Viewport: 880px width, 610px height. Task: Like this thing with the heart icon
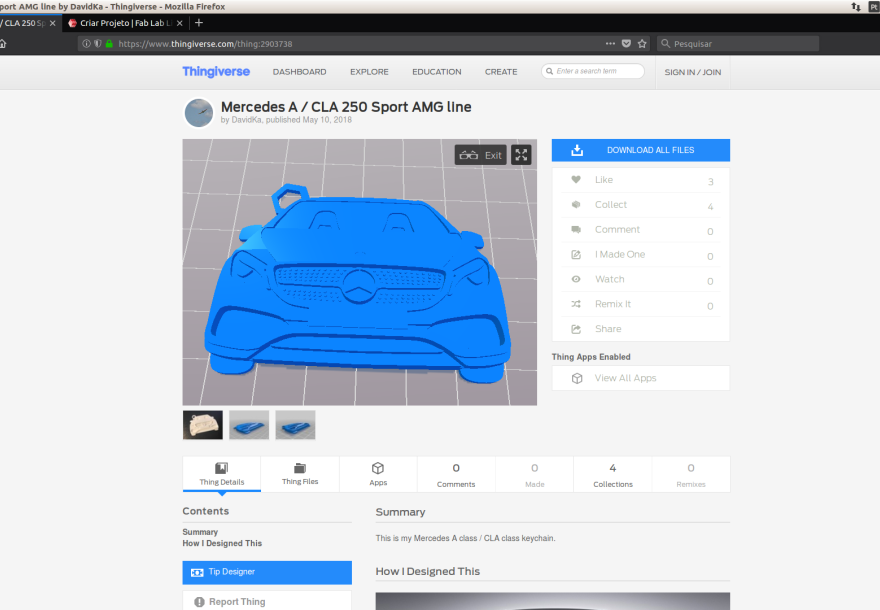tap(576, 180)
